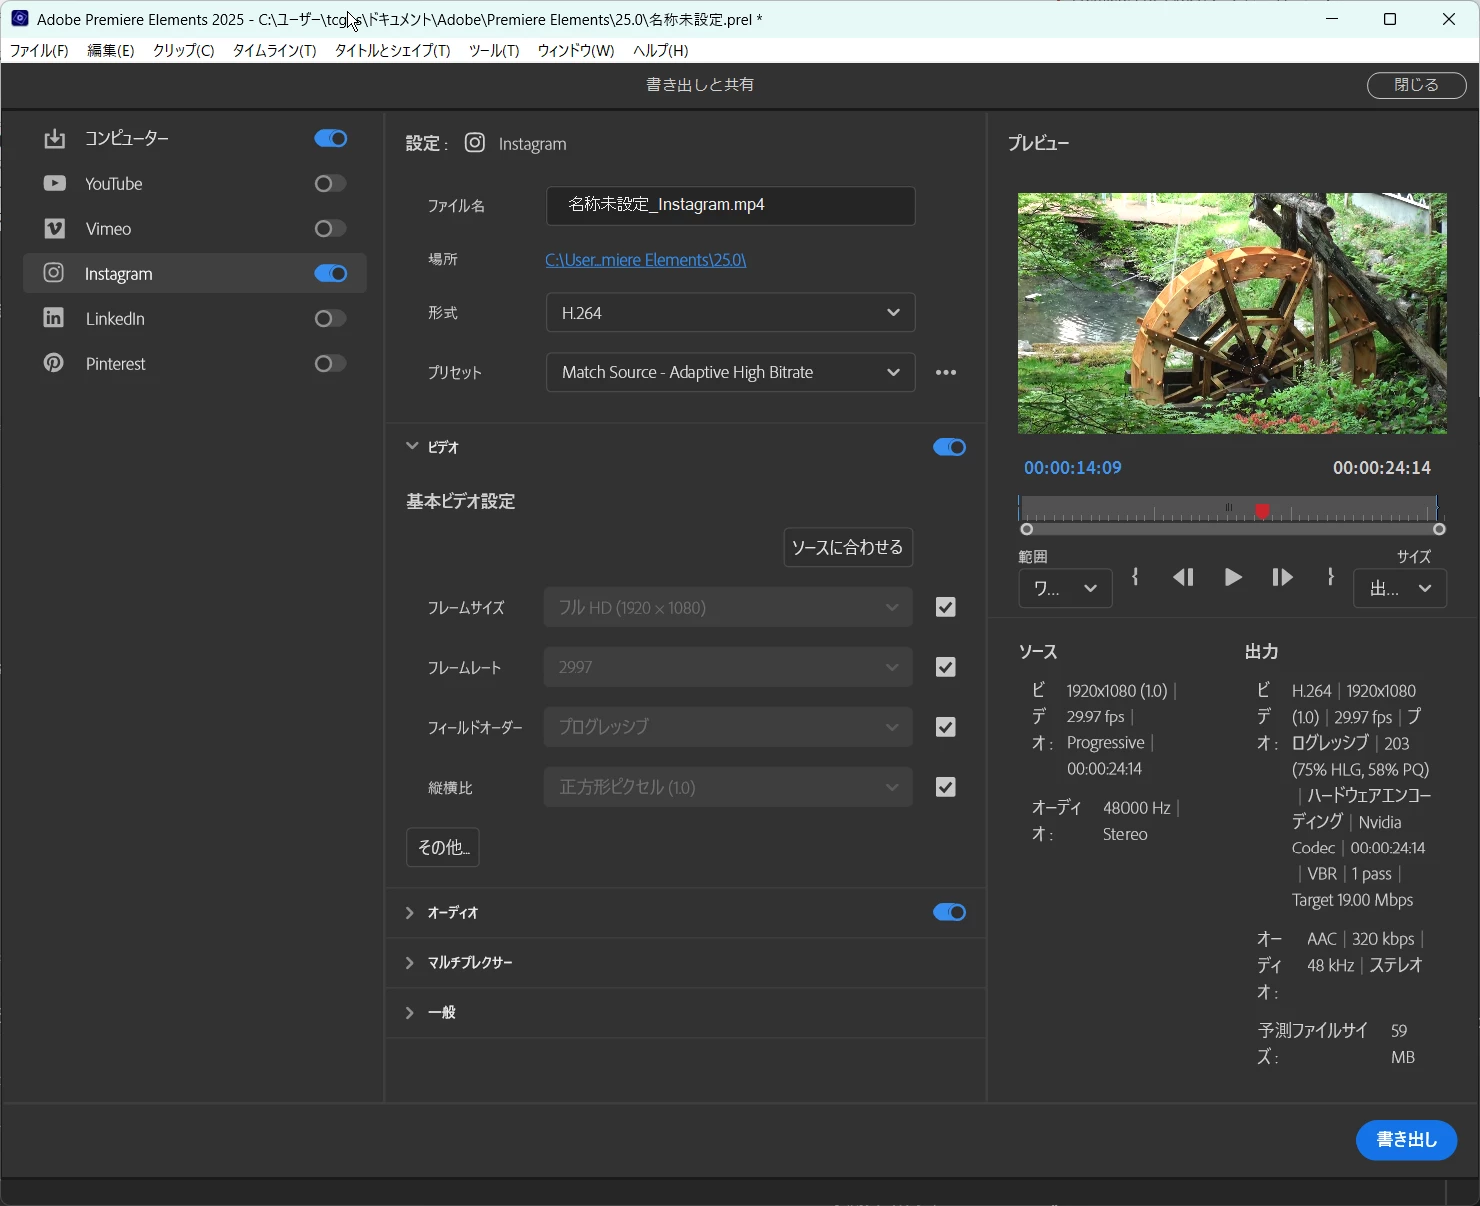Step forward one frame in preview
The image size is (1480, 1206).
(x=1282, y=577)
